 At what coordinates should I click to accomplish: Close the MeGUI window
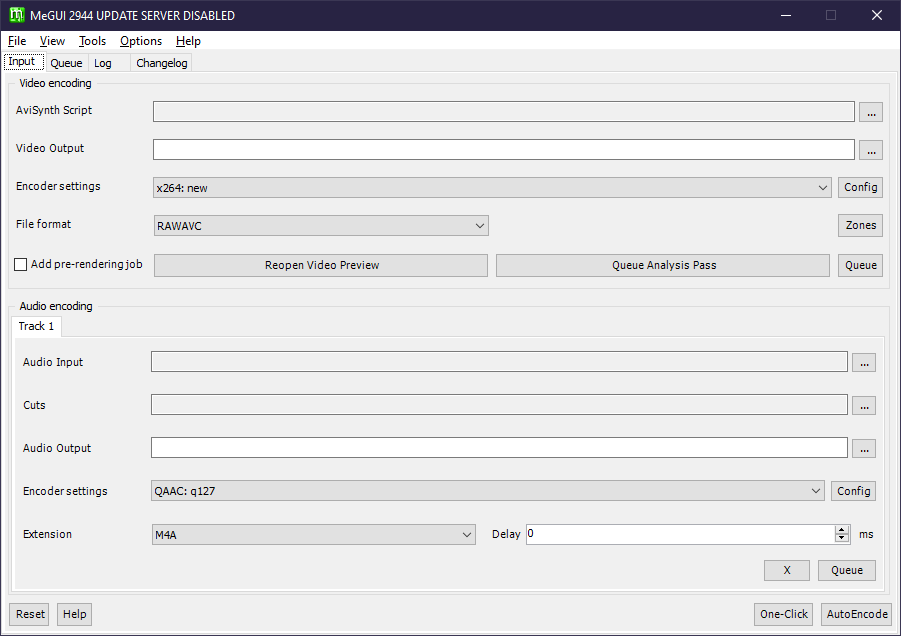click(876, 16)
